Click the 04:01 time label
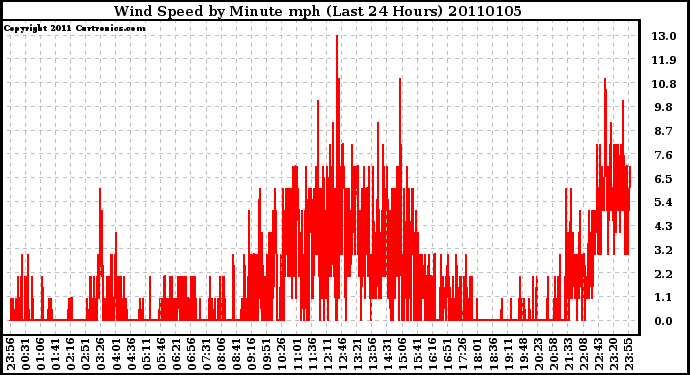Screen dimensions: 690x375 (x=116, y=355)
